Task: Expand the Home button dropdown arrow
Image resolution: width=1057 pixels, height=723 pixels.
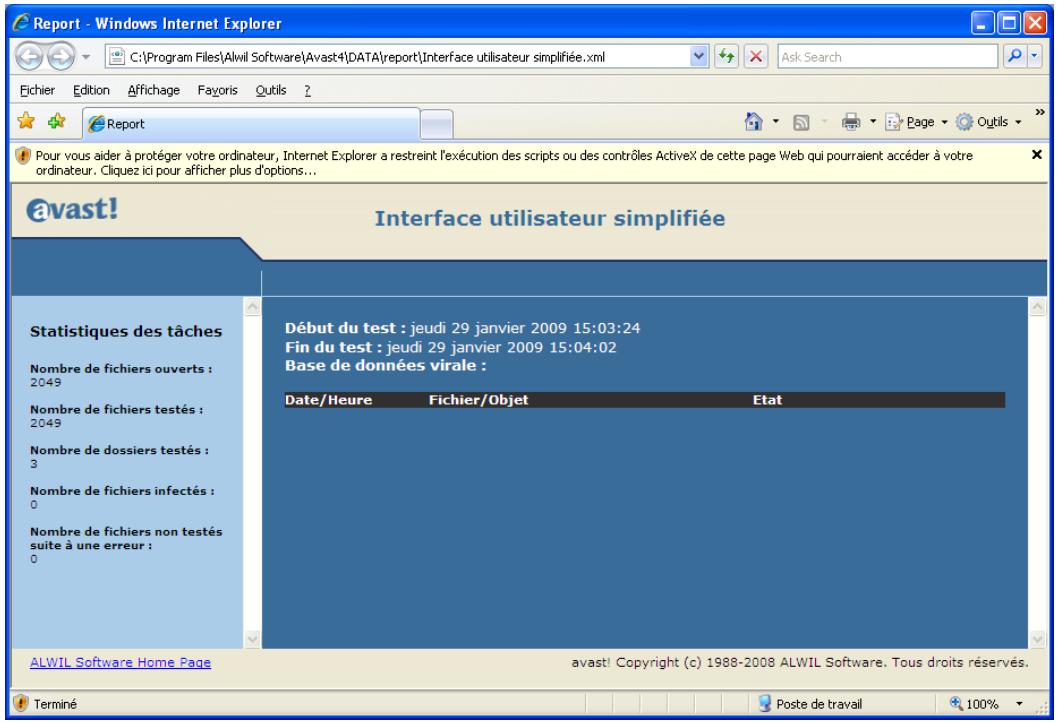Action: coord(775,122)
